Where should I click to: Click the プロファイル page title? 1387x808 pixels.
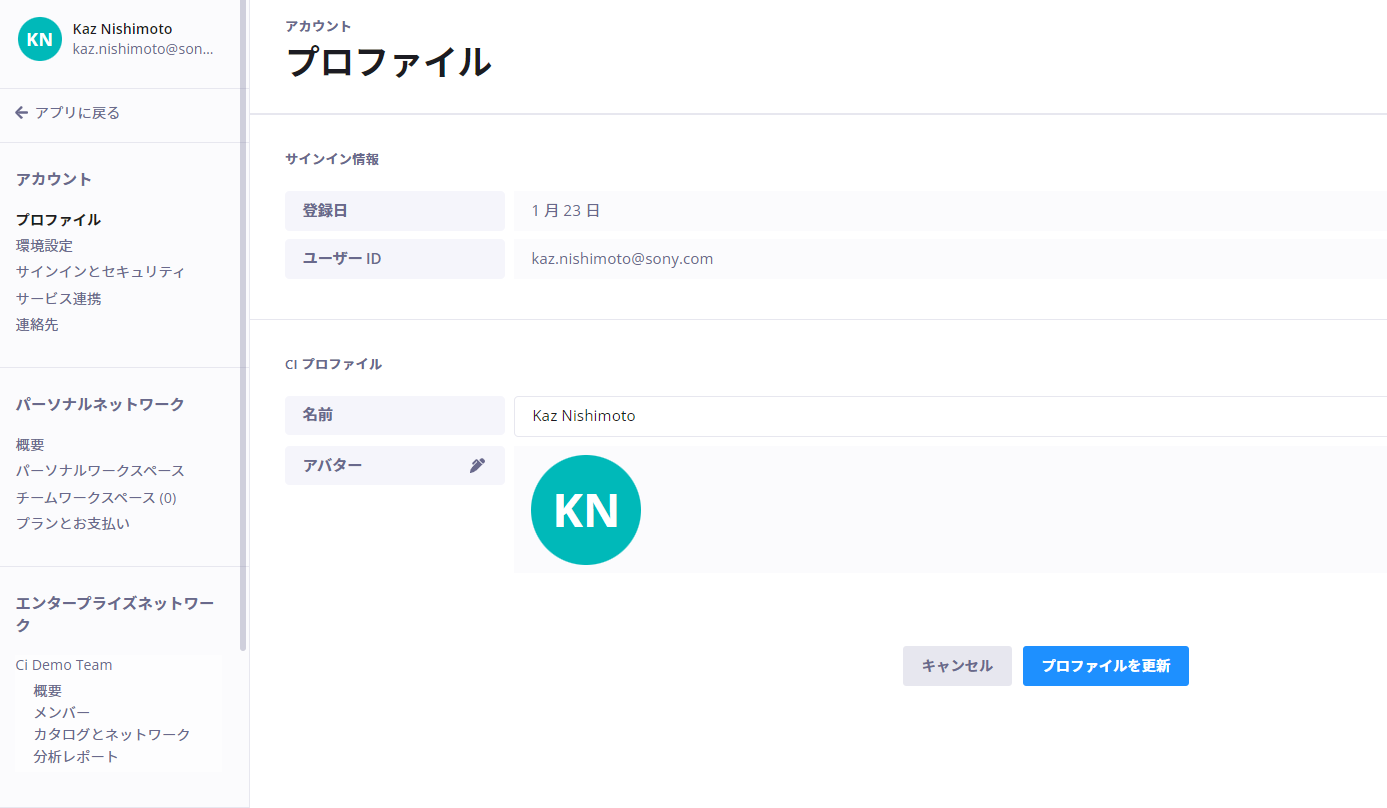[389, 62]
